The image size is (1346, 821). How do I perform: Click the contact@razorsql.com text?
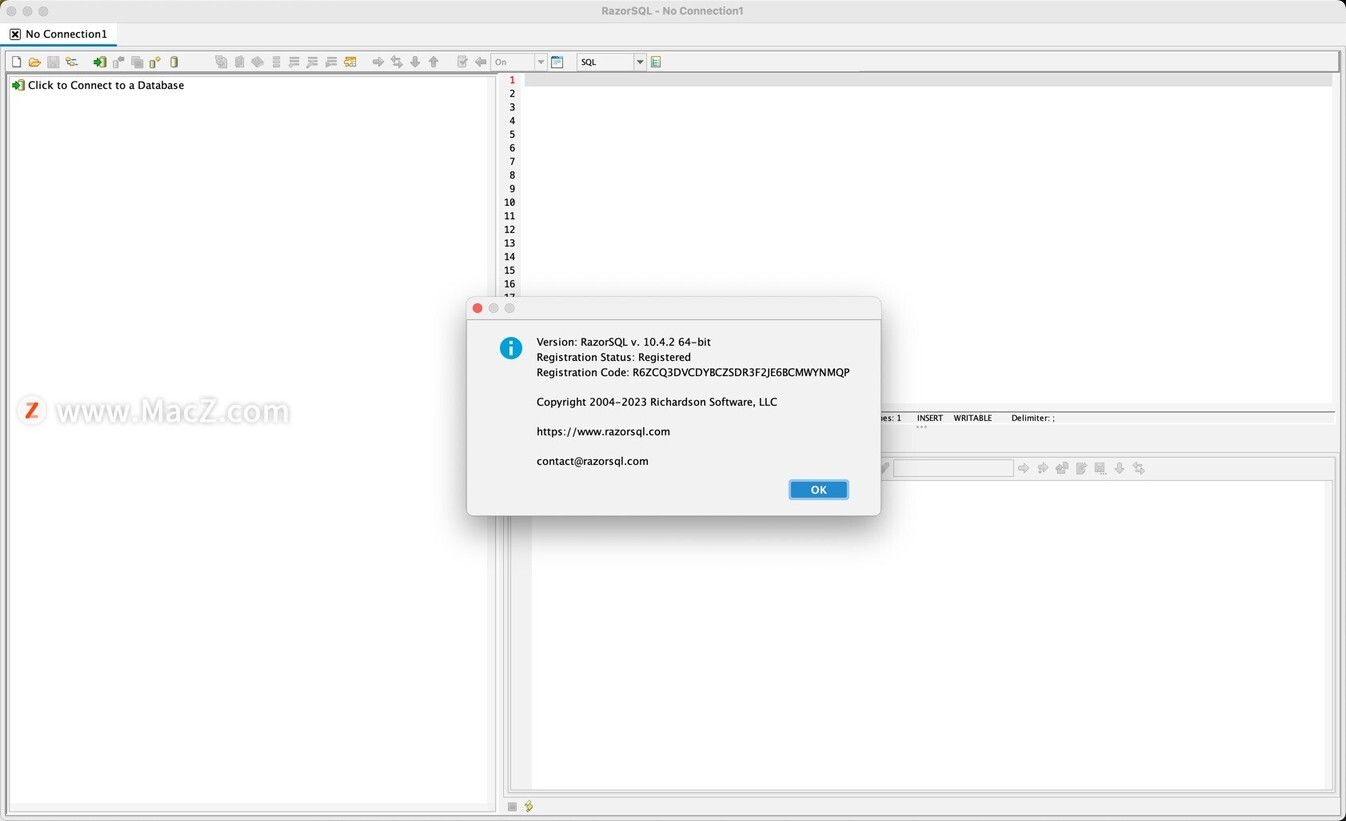tap(592, 461)
